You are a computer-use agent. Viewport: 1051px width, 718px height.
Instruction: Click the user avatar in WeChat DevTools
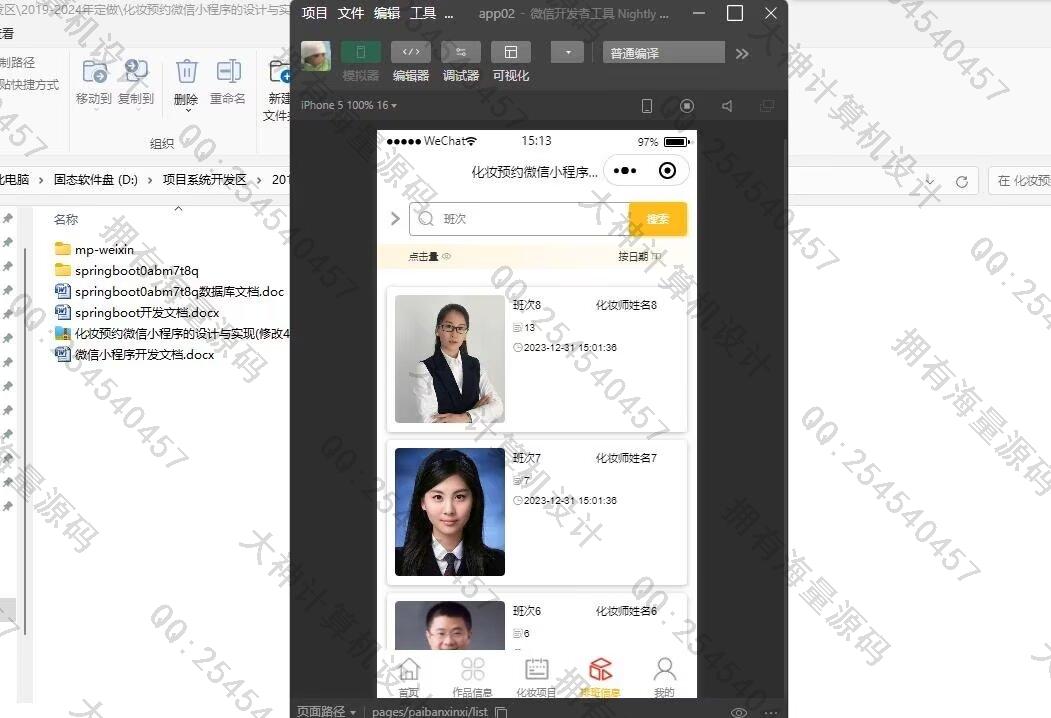(x=316, y=56)
